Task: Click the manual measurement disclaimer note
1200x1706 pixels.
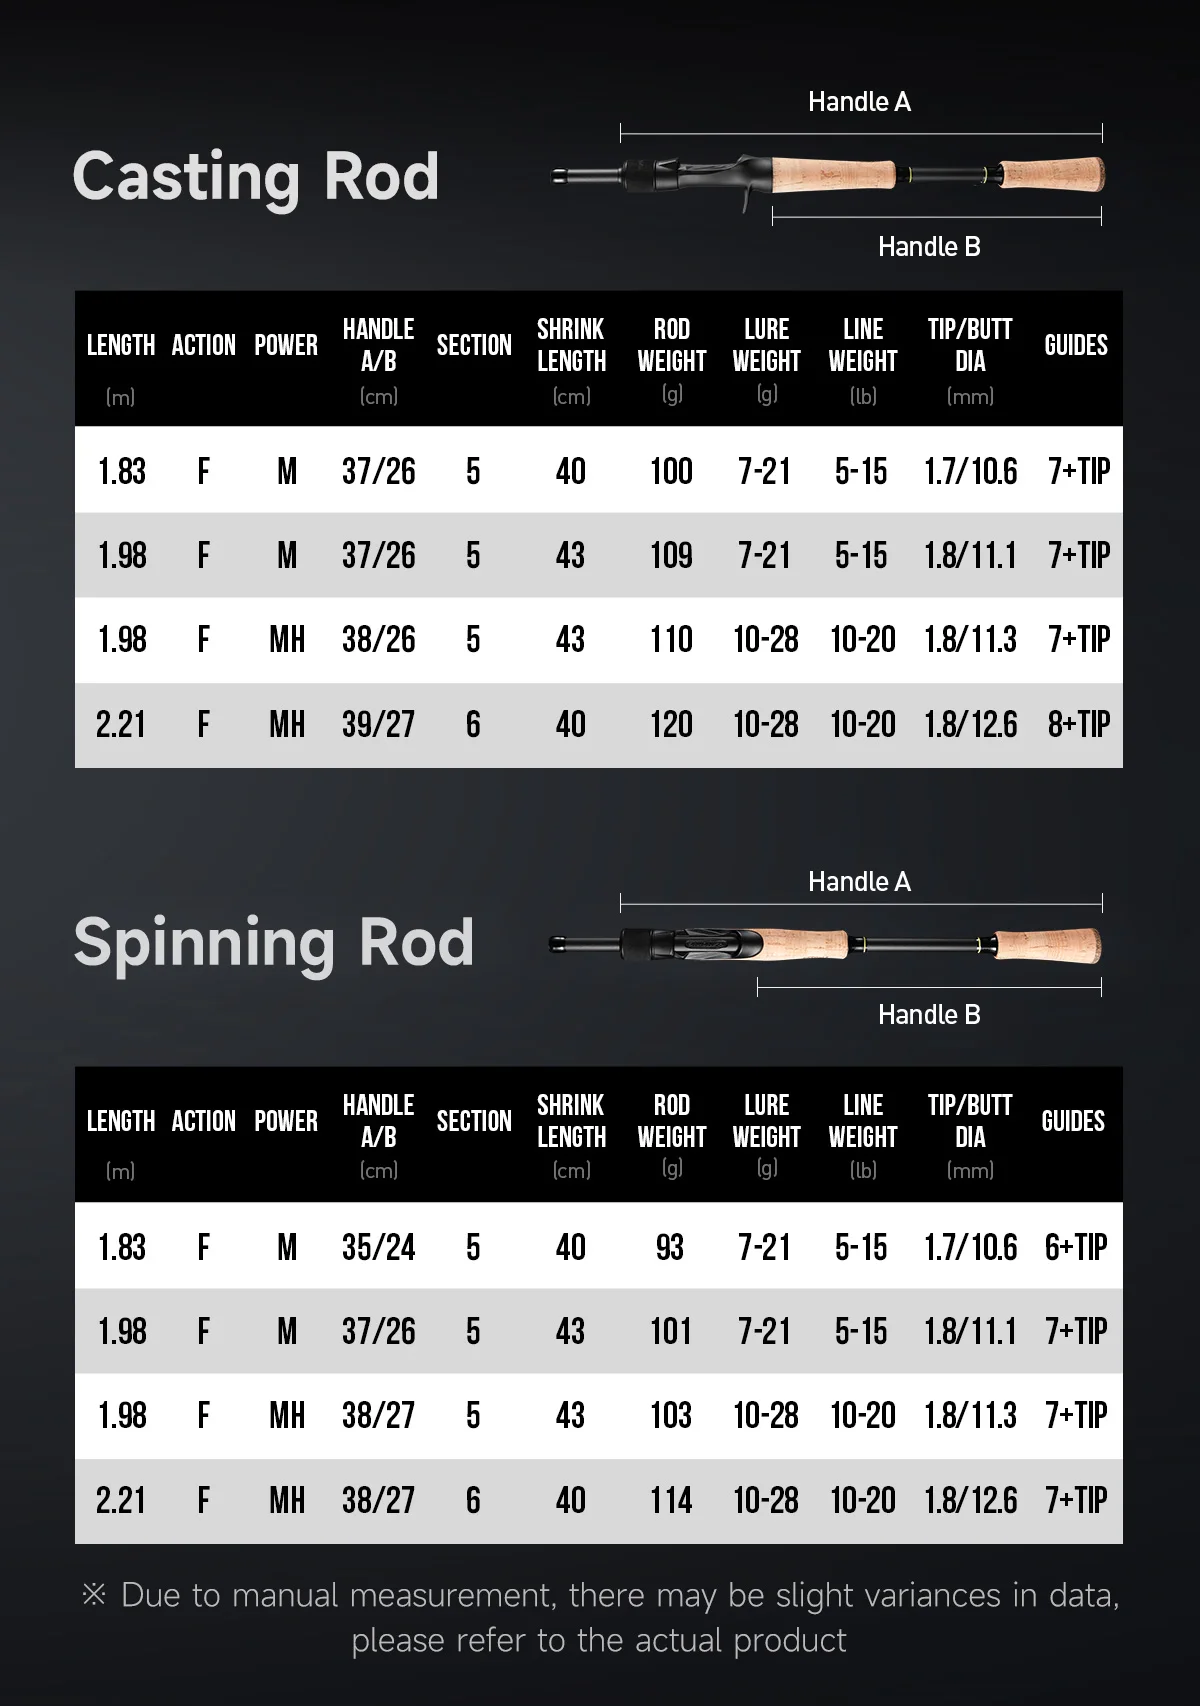Action: [599, 1617]
